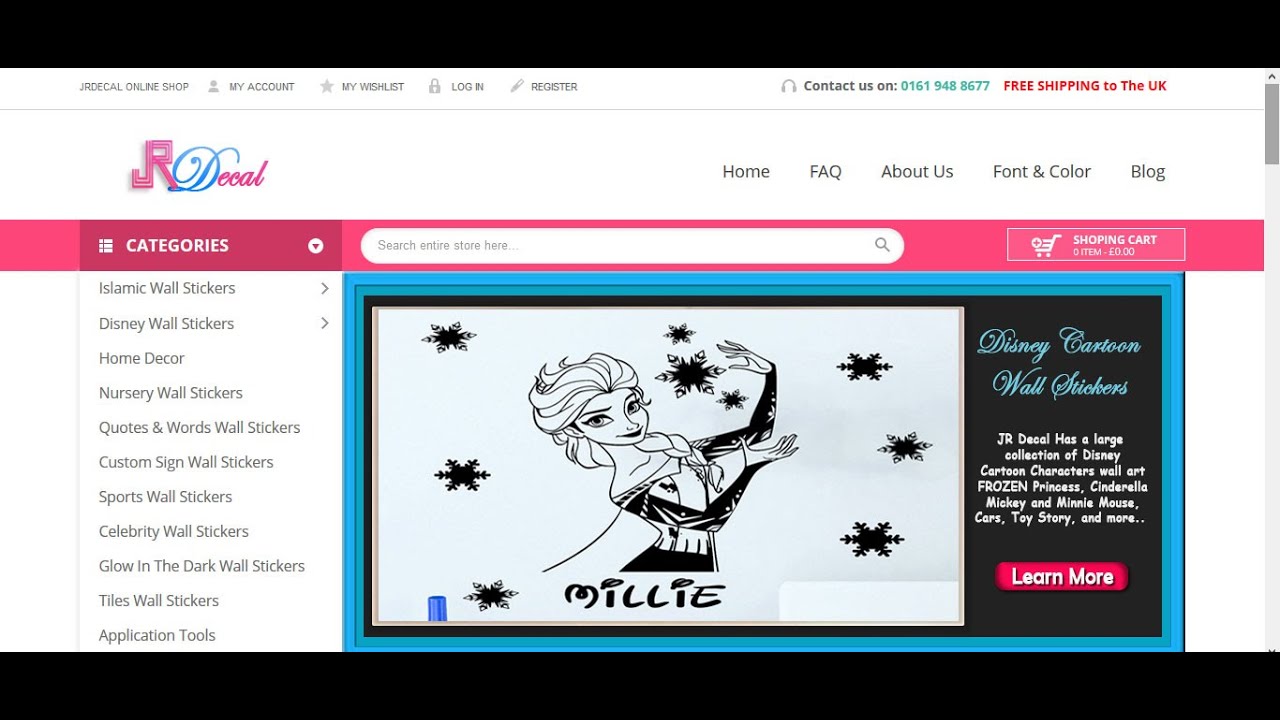Click the REGISTER link
1280x720 pixels.
pyautogui.click(x=554, y=87)
